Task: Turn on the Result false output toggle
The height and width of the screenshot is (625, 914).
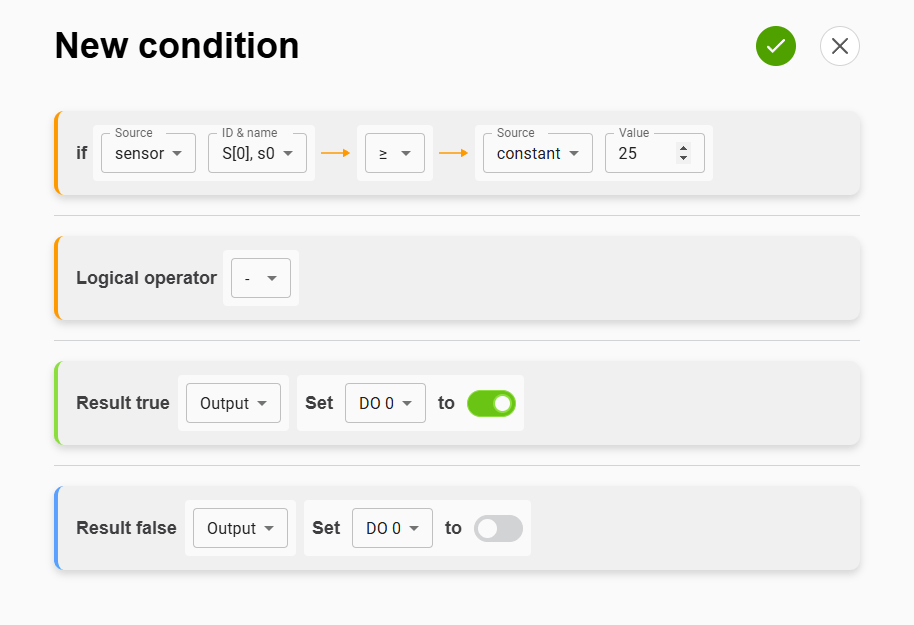Action: coord(498,528)
